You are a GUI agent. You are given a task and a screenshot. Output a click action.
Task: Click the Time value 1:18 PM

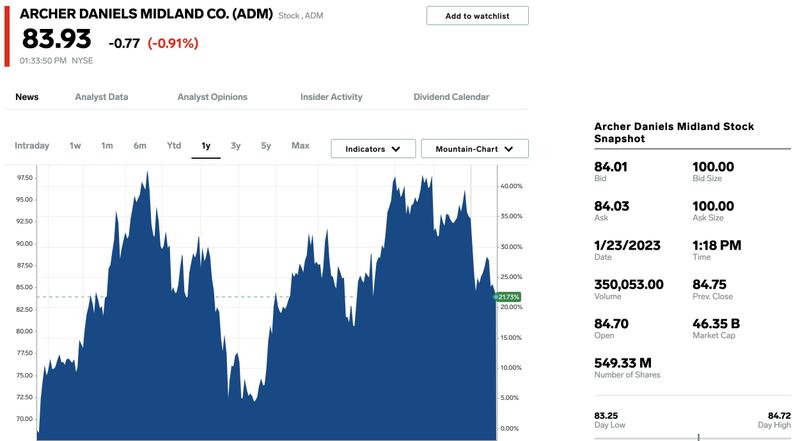(x=716, y=246)
